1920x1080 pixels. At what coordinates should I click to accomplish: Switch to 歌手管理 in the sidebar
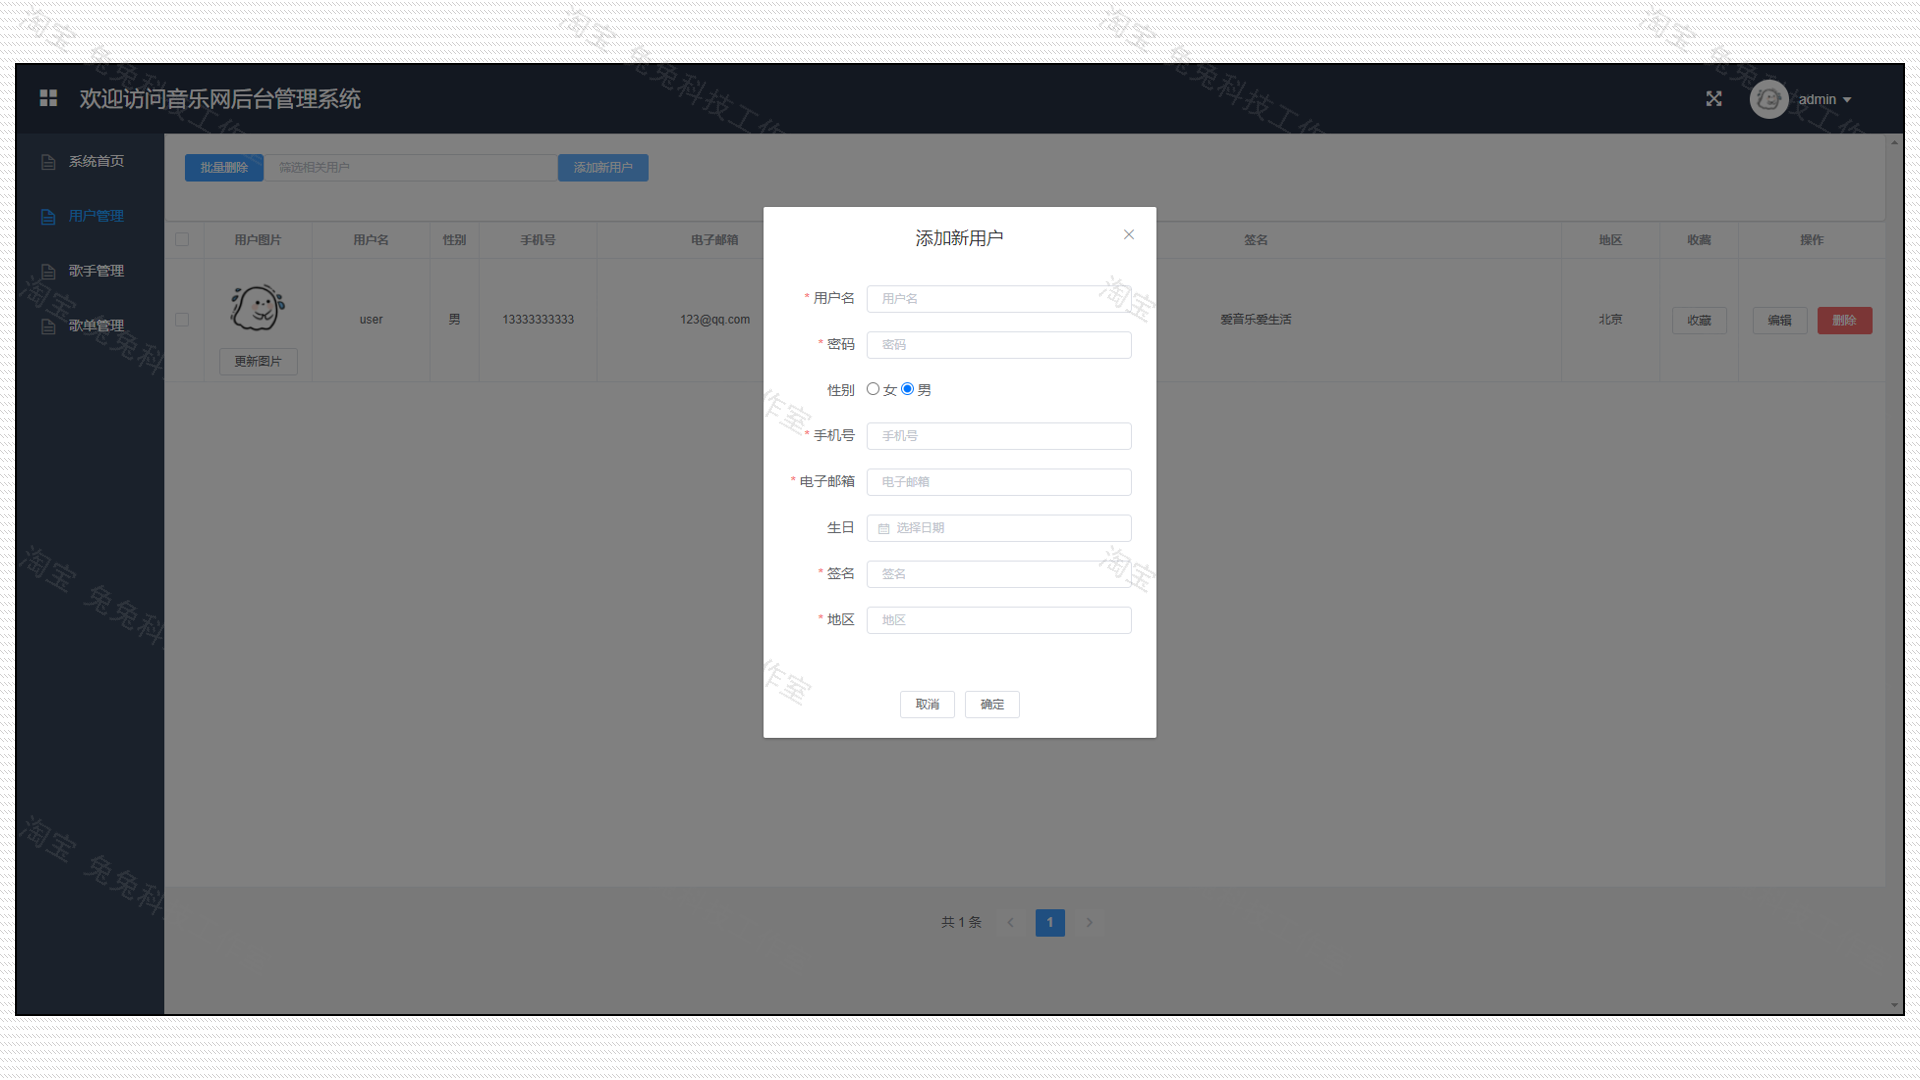pyautogui.click(x=95, y=270)
